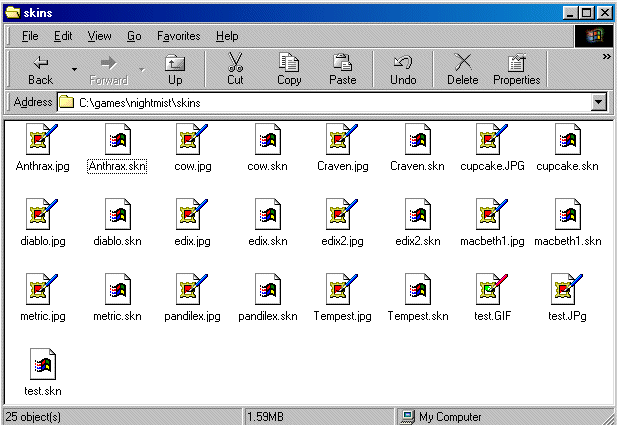Viewport: 617px width, 425px height.
Task: Click into the Address path field
Action: click(320, 102)
